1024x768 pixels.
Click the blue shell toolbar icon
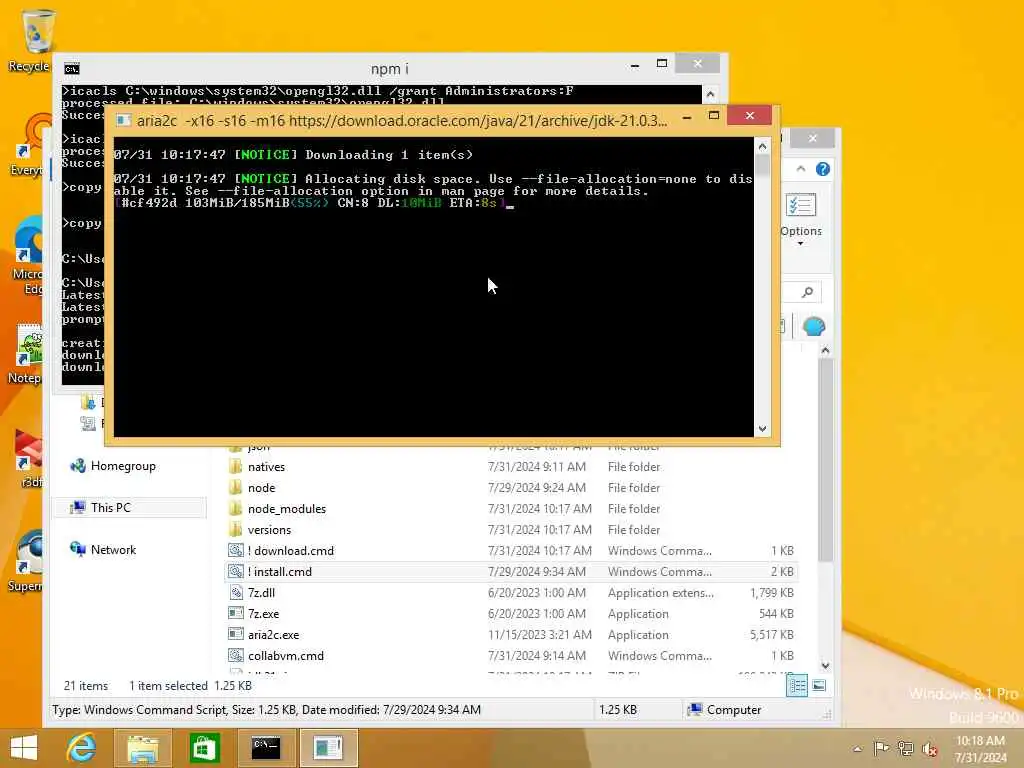coord(813,326)
